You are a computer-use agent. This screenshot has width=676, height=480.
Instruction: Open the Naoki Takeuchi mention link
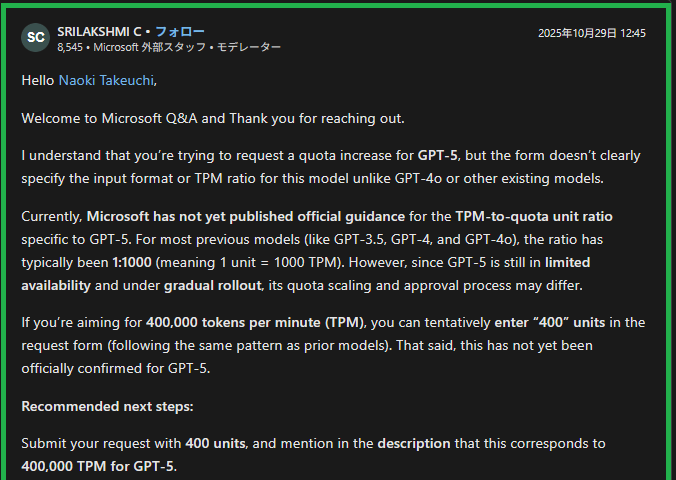[106, 81]
